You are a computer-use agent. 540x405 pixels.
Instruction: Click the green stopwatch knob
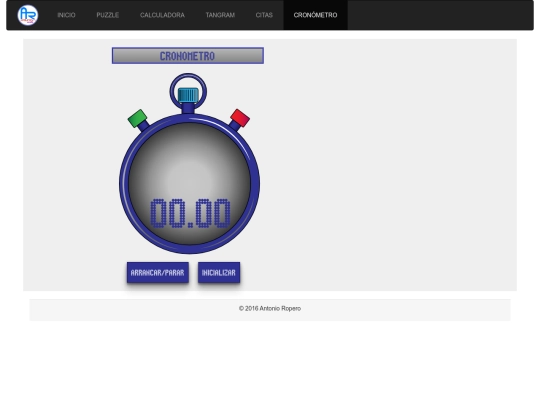137,118
